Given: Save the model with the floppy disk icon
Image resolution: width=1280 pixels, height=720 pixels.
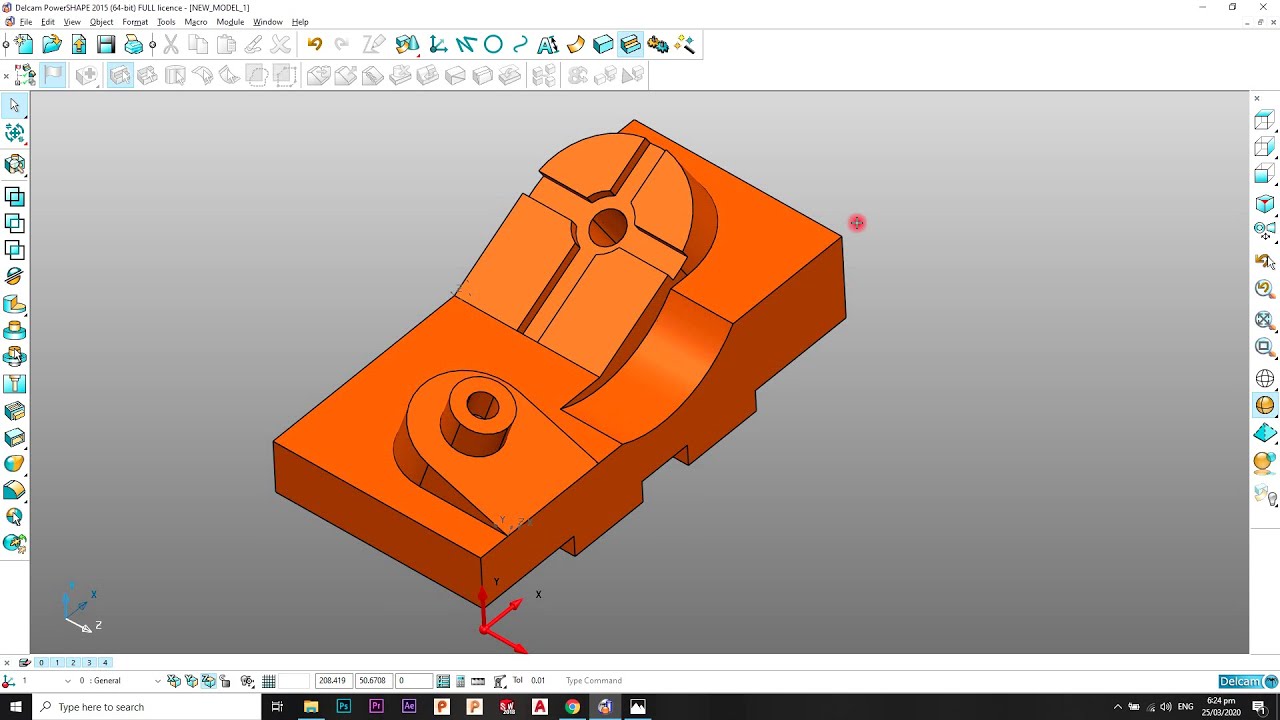Looking at the screenshot, I should click(x=106, y=44).
